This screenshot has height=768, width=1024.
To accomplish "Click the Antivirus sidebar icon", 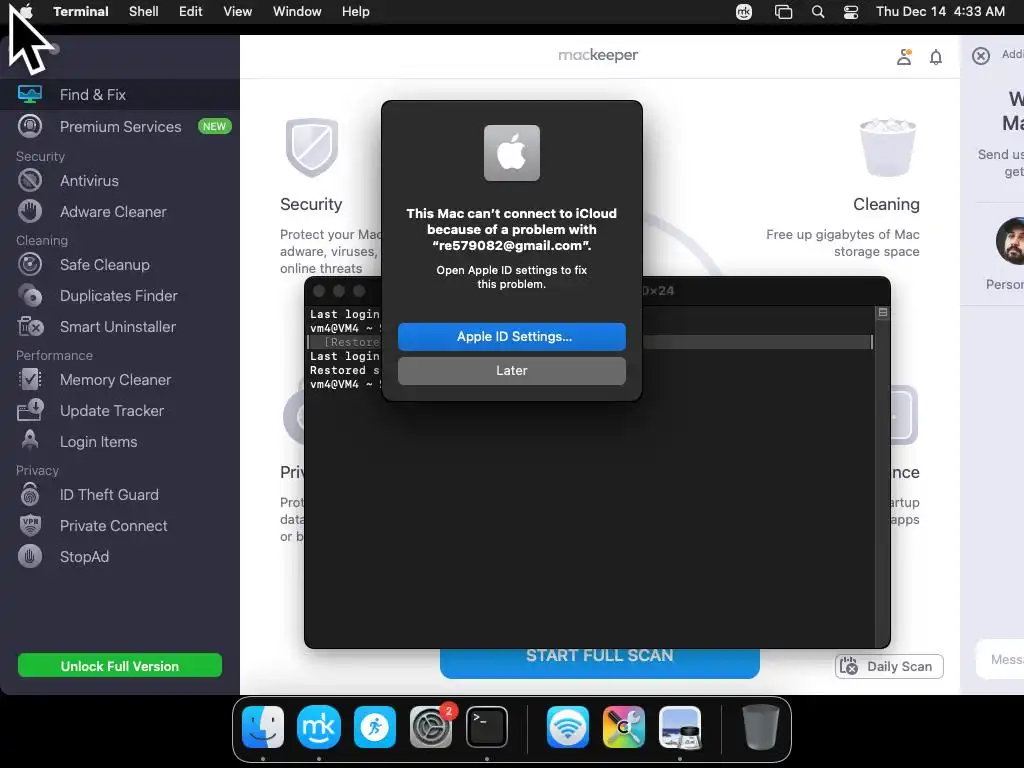I will coord(30,180).
